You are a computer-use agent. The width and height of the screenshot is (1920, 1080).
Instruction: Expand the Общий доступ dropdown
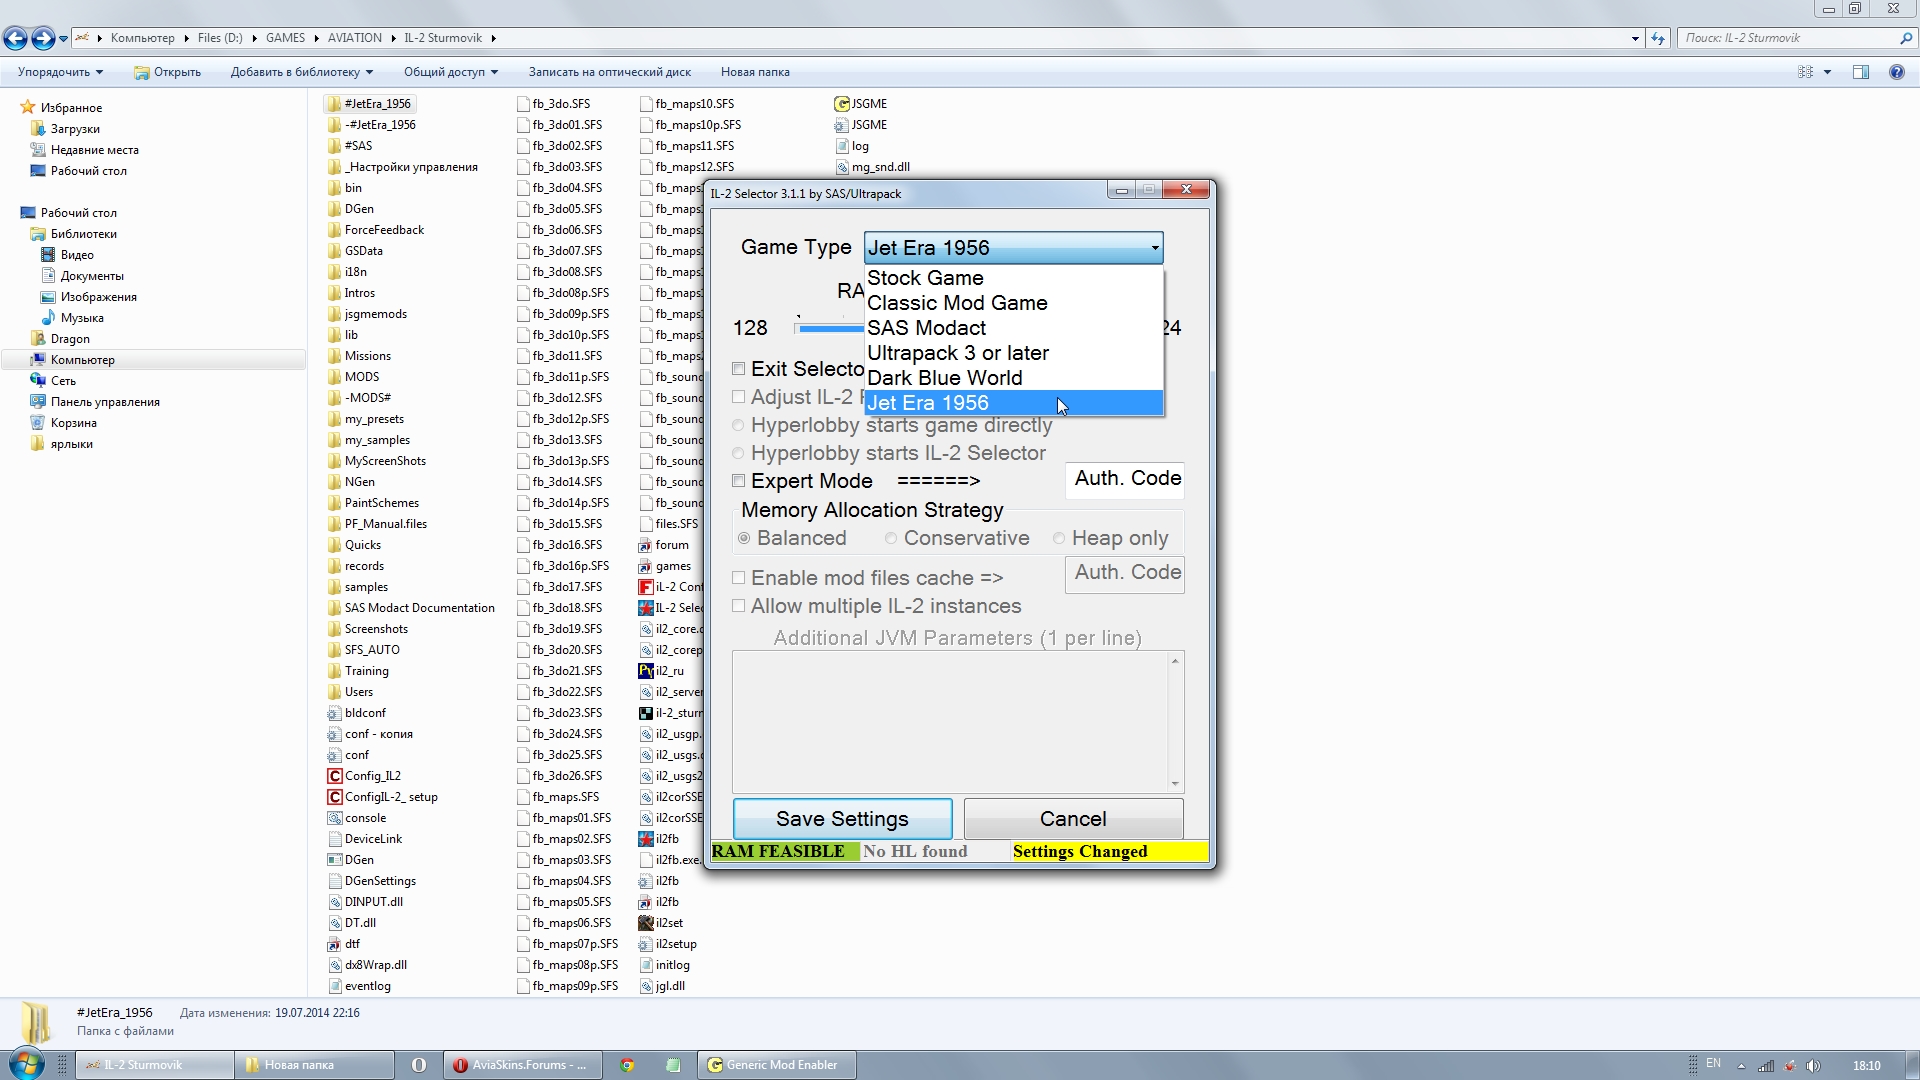pyautogui.click(x=450, y=72)
